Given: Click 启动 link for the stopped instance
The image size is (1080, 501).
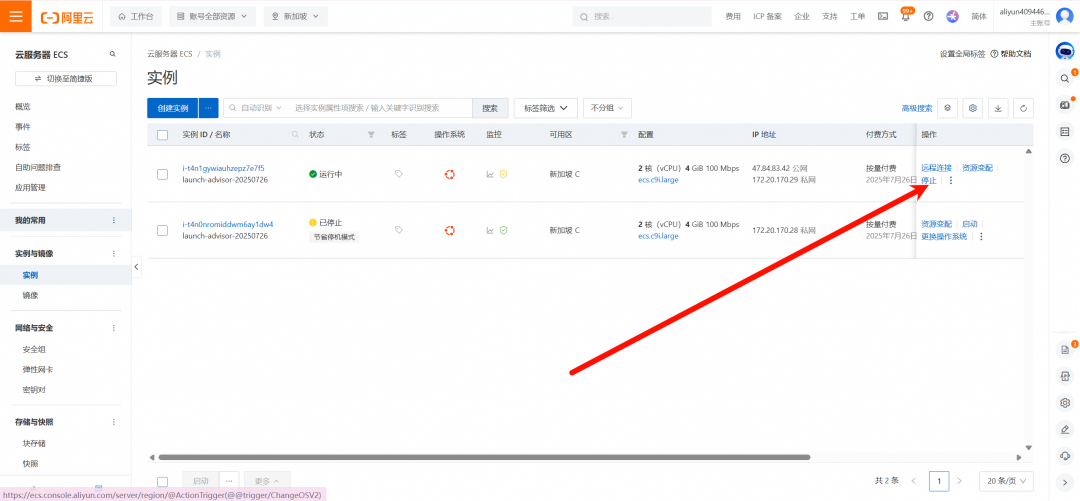Looking at the screenshot, I should click(x=970, y=224).
